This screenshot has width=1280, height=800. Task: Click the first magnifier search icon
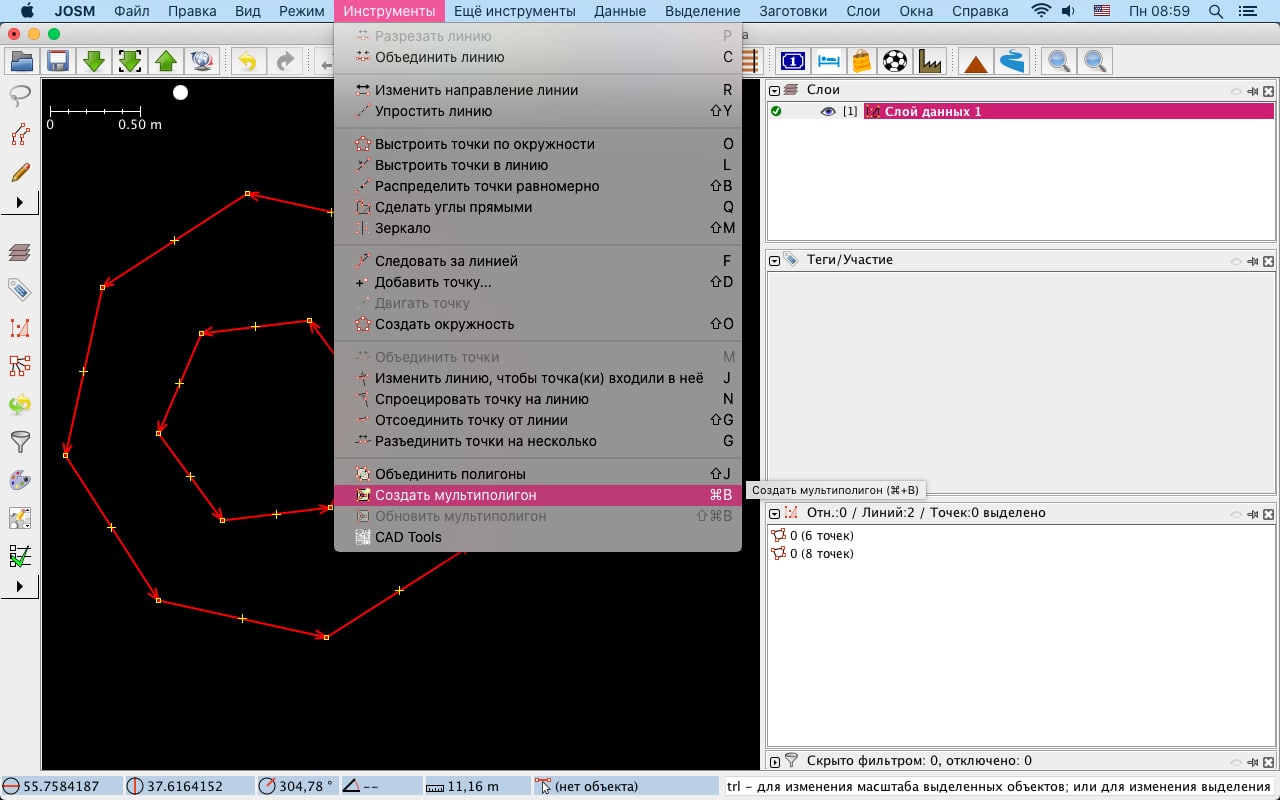pos(1058,61)
